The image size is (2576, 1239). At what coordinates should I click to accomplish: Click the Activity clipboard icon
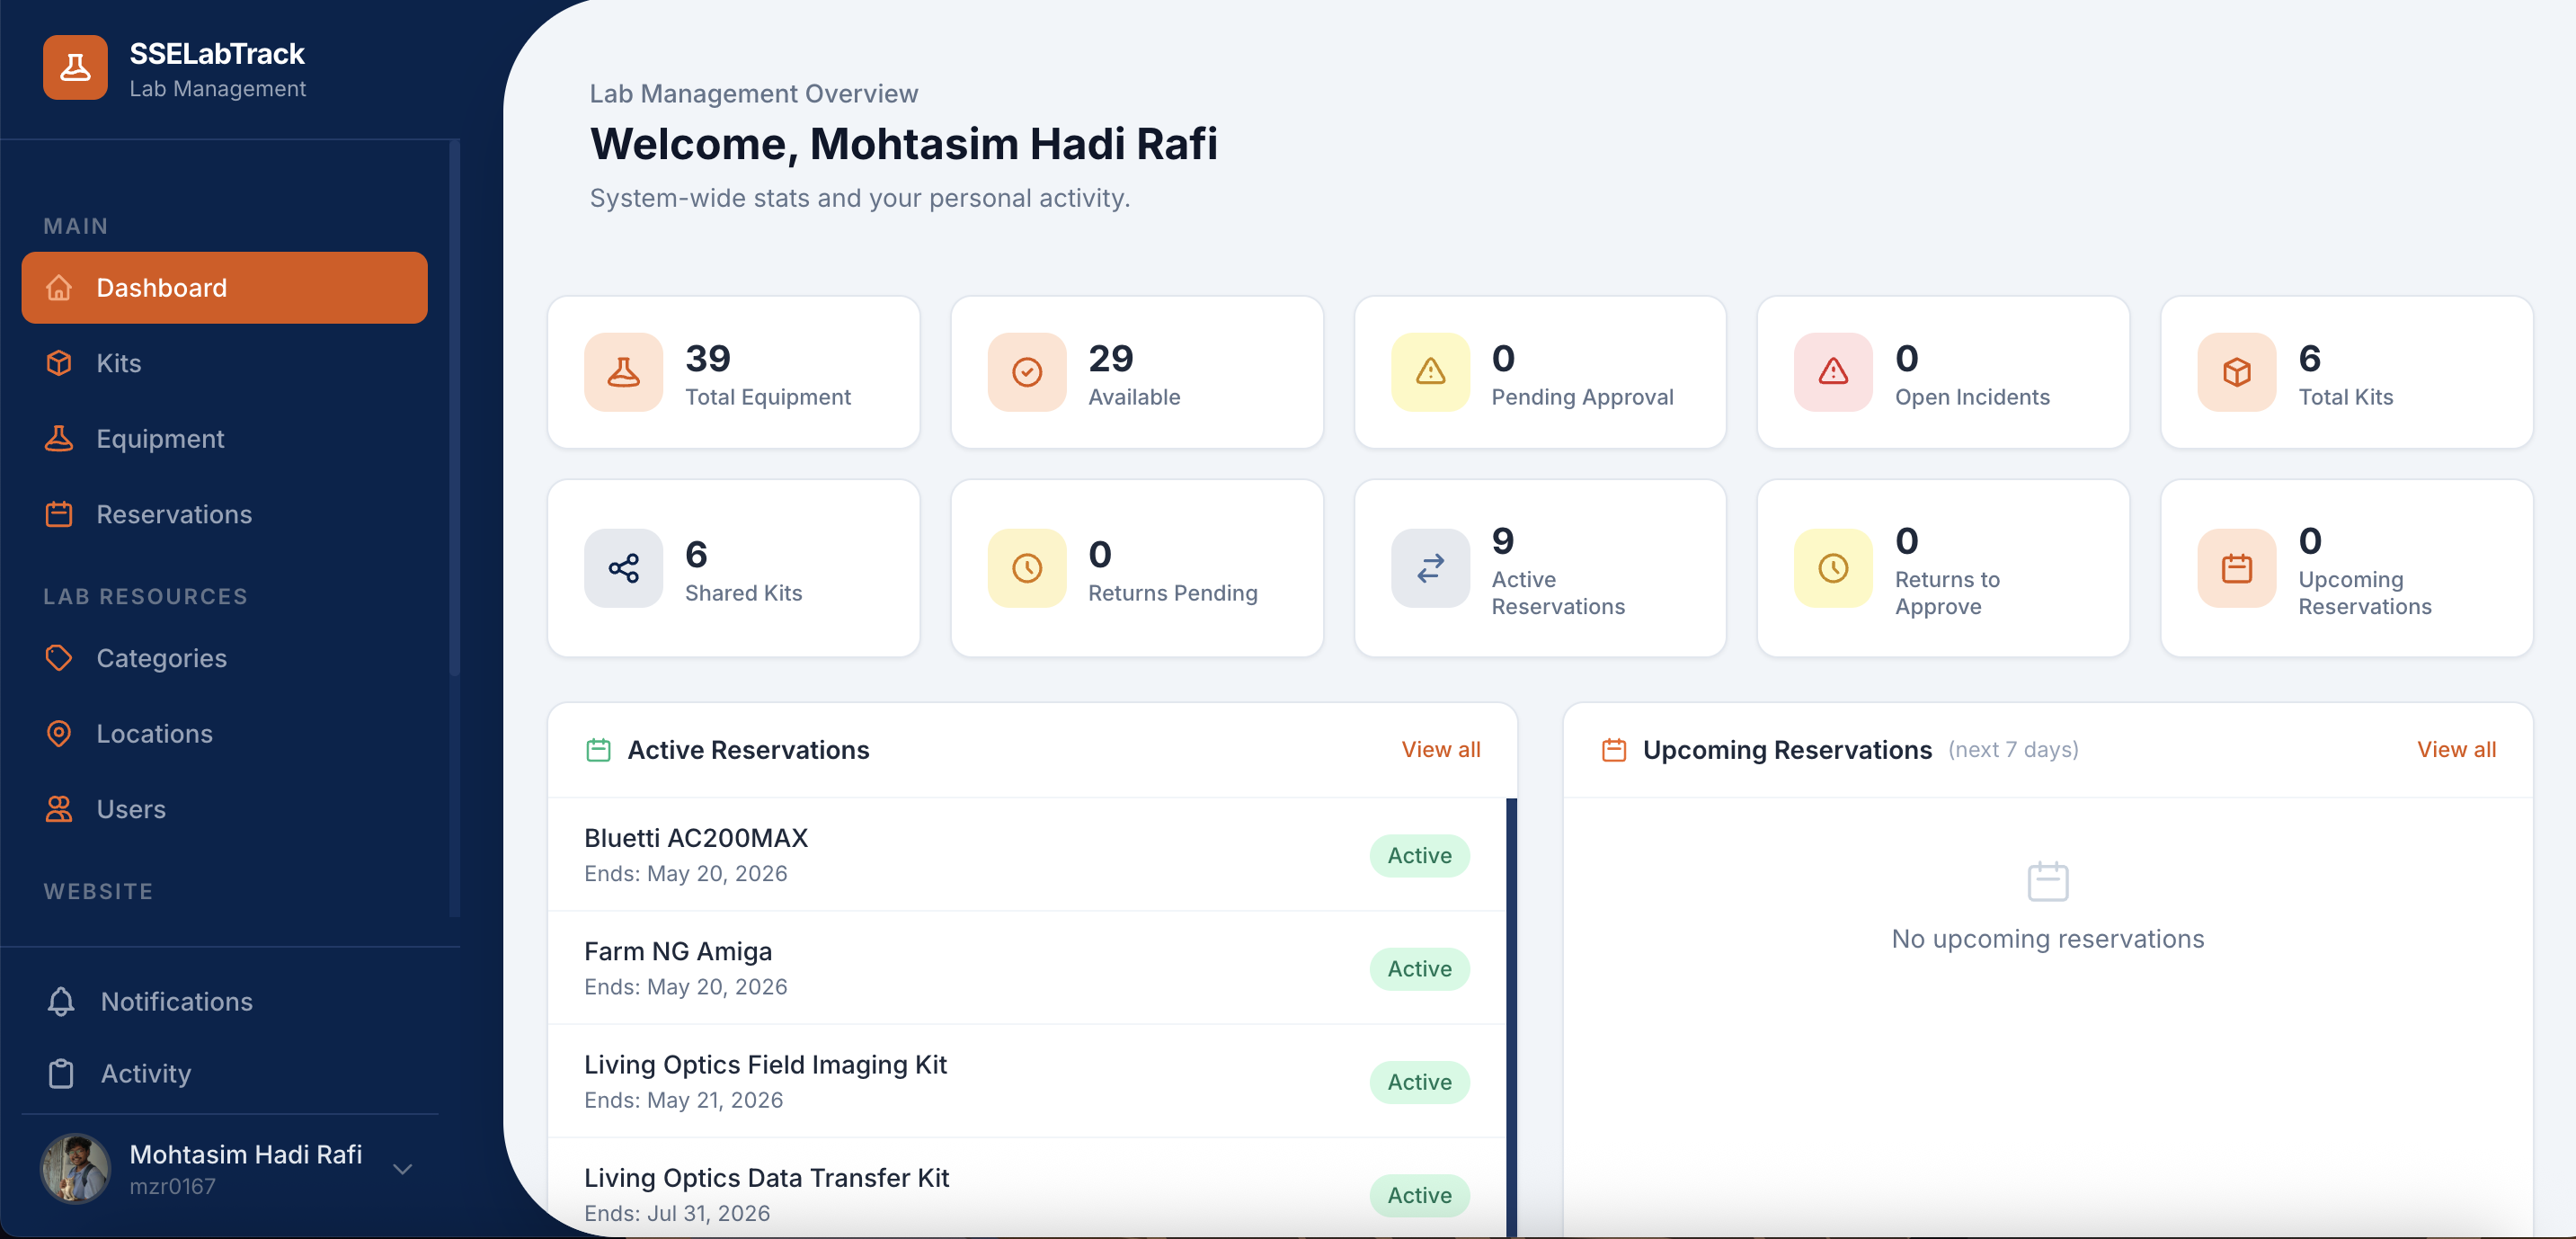(61, 1073)
